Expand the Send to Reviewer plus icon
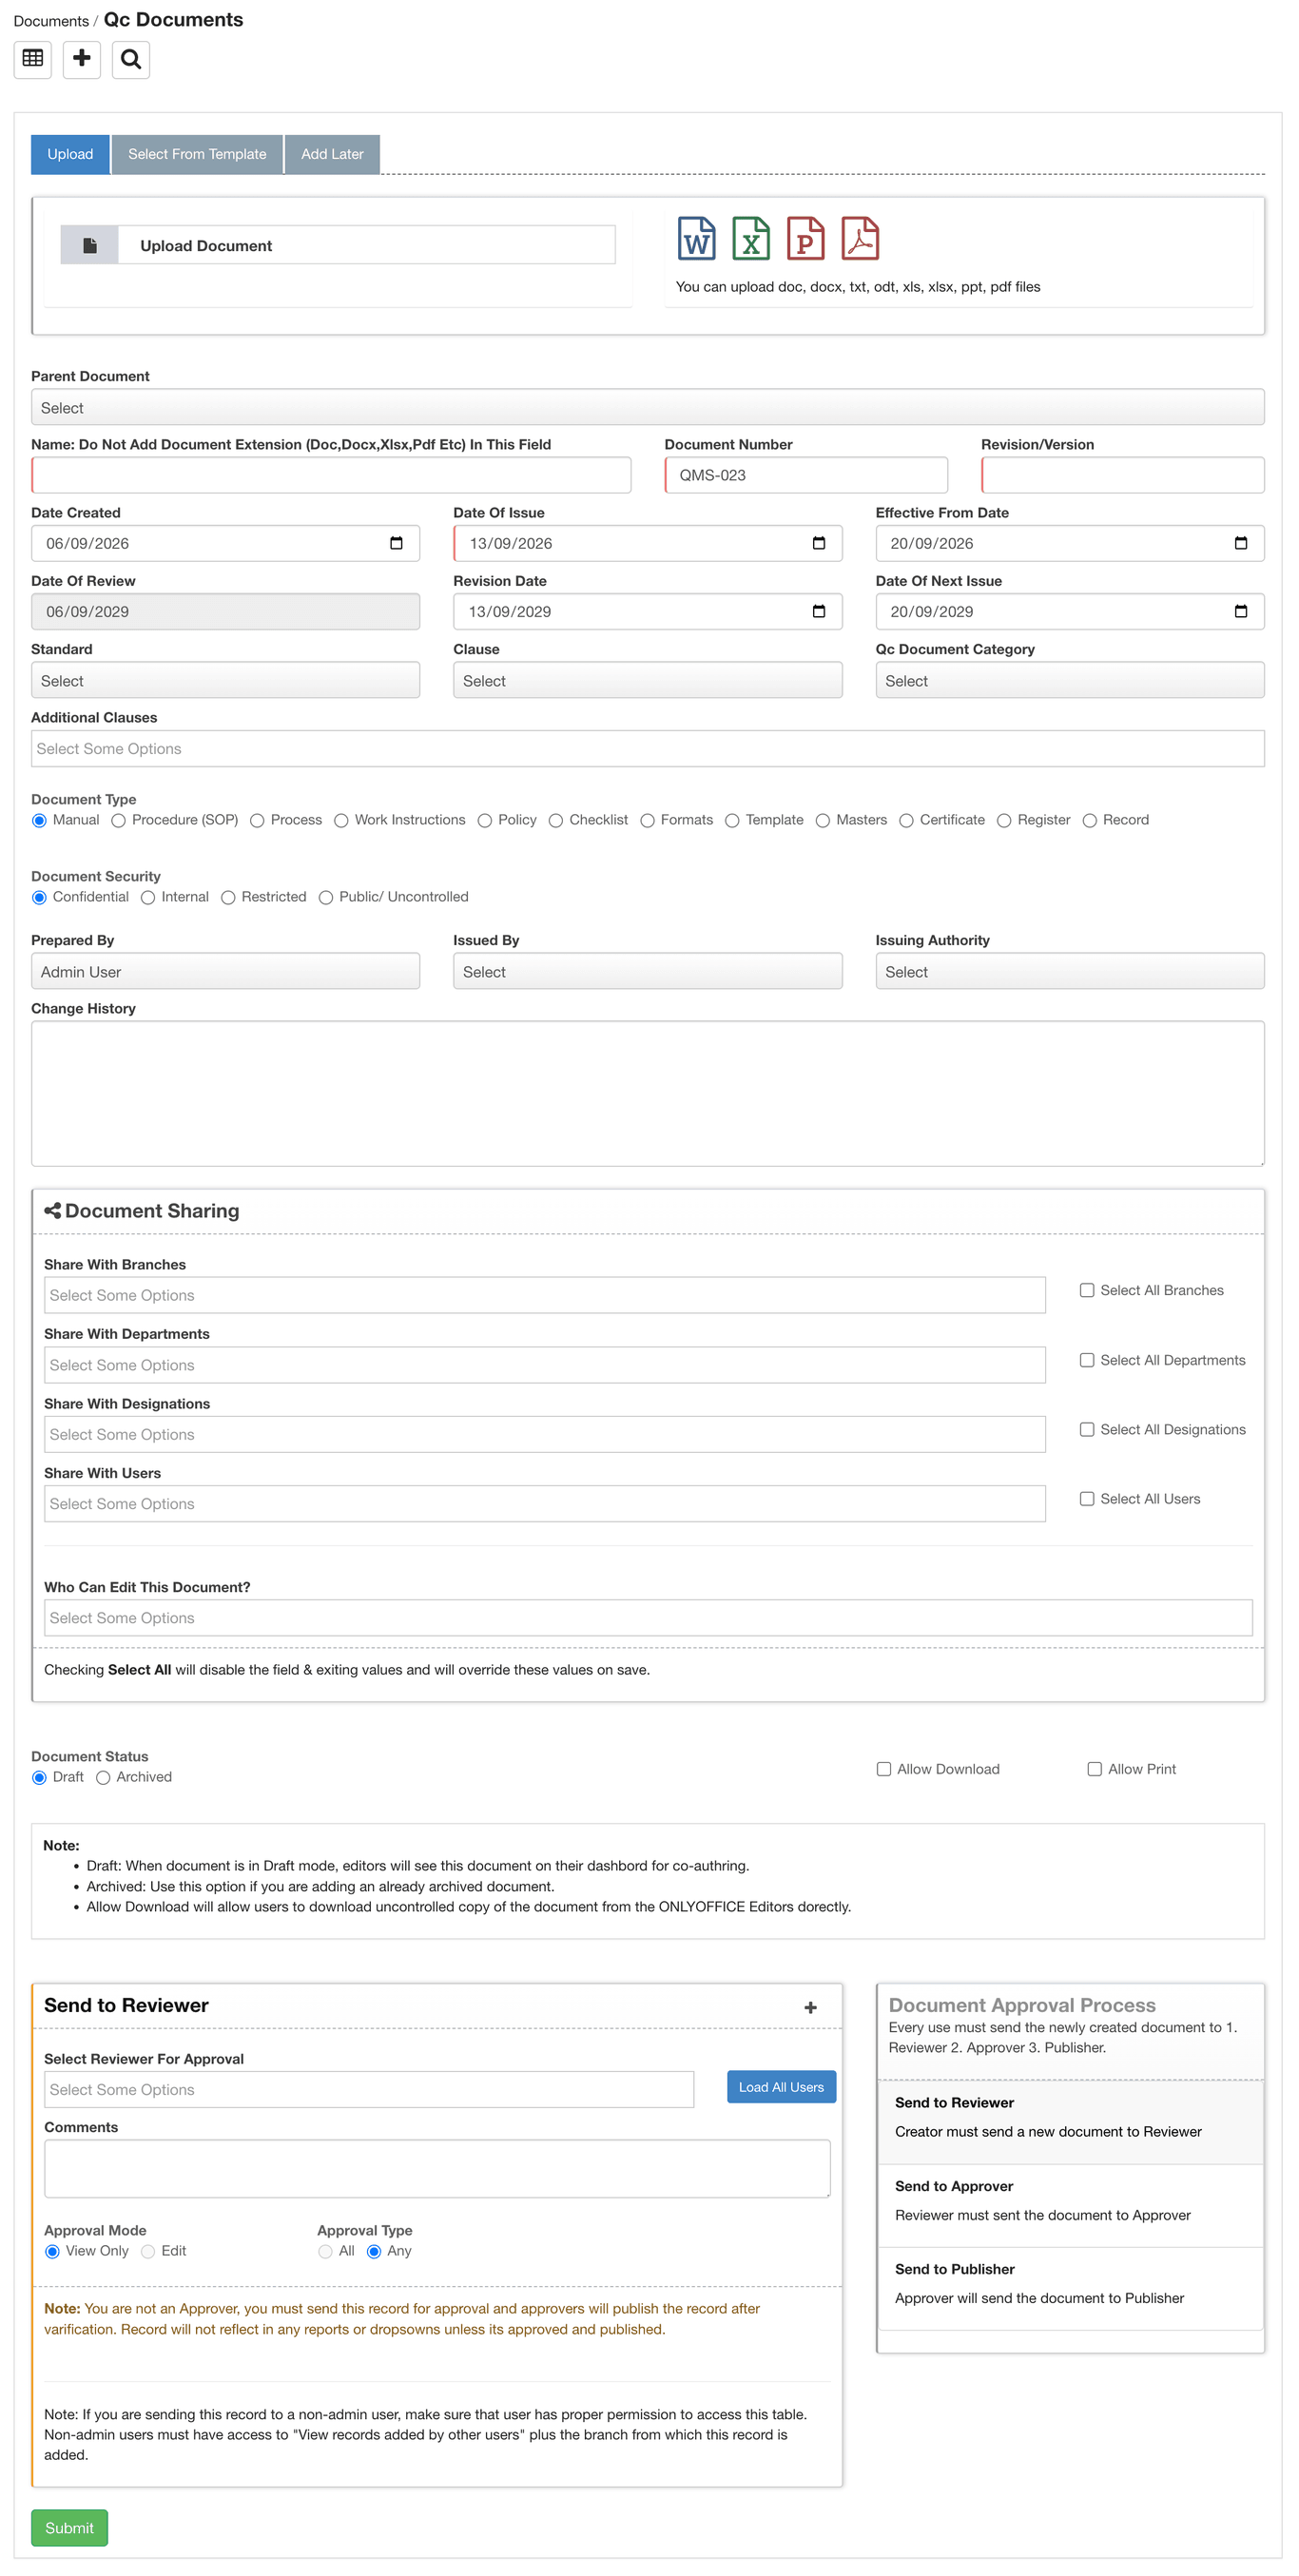Viewport: 1299px width, 2576px height. click(x=811, y=2008)
